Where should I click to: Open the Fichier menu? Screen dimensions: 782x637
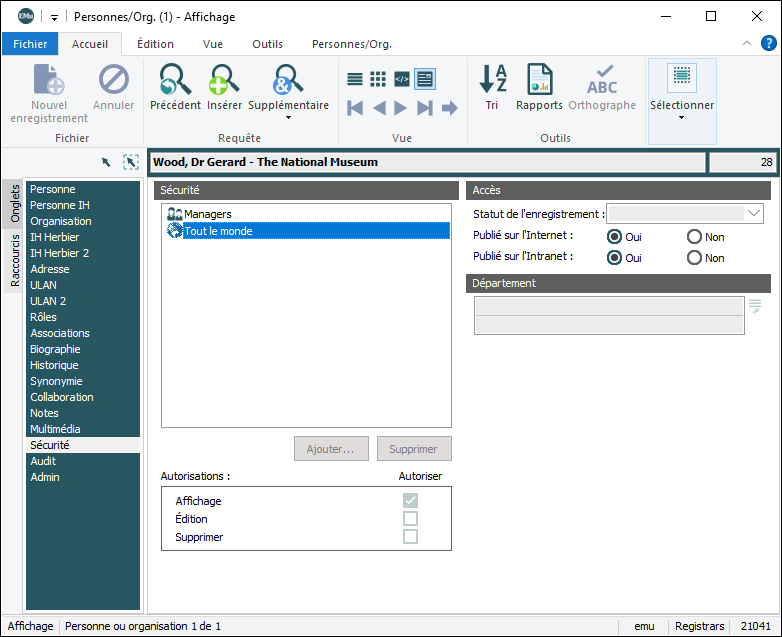point(30,44)
